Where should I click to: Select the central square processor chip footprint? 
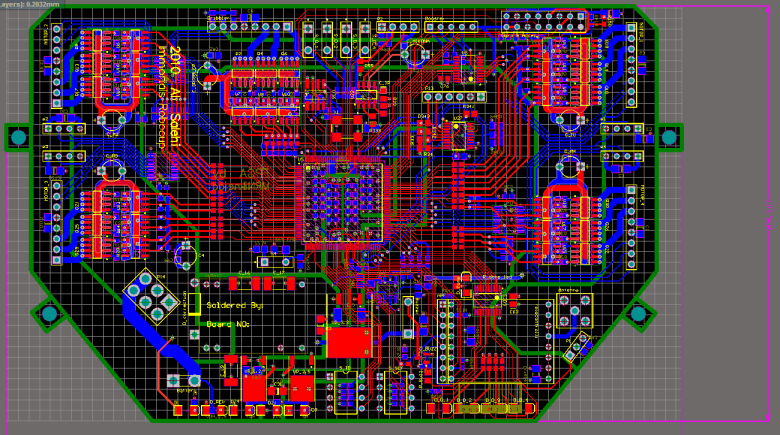343,203
